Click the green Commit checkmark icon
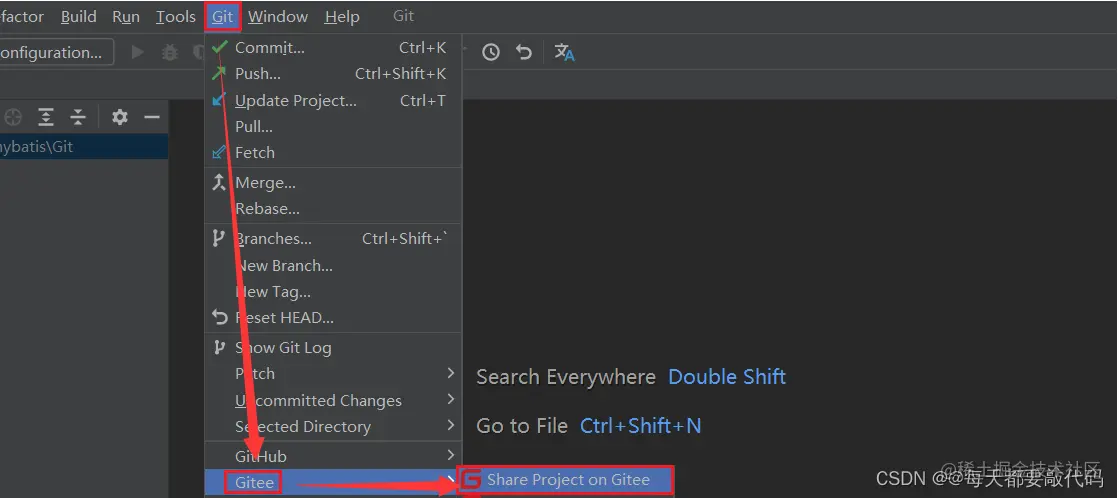 (x=220, y=47)
